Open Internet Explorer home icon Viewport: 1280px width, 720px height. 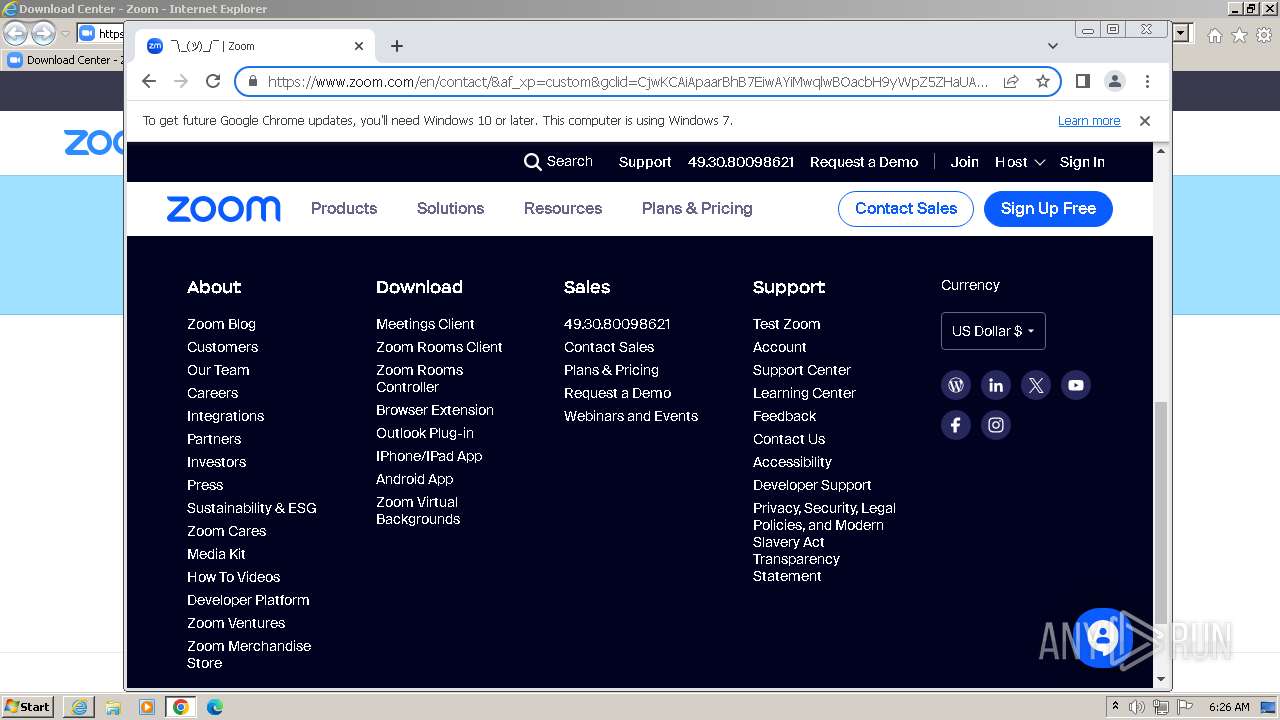tap(1214, 35)
